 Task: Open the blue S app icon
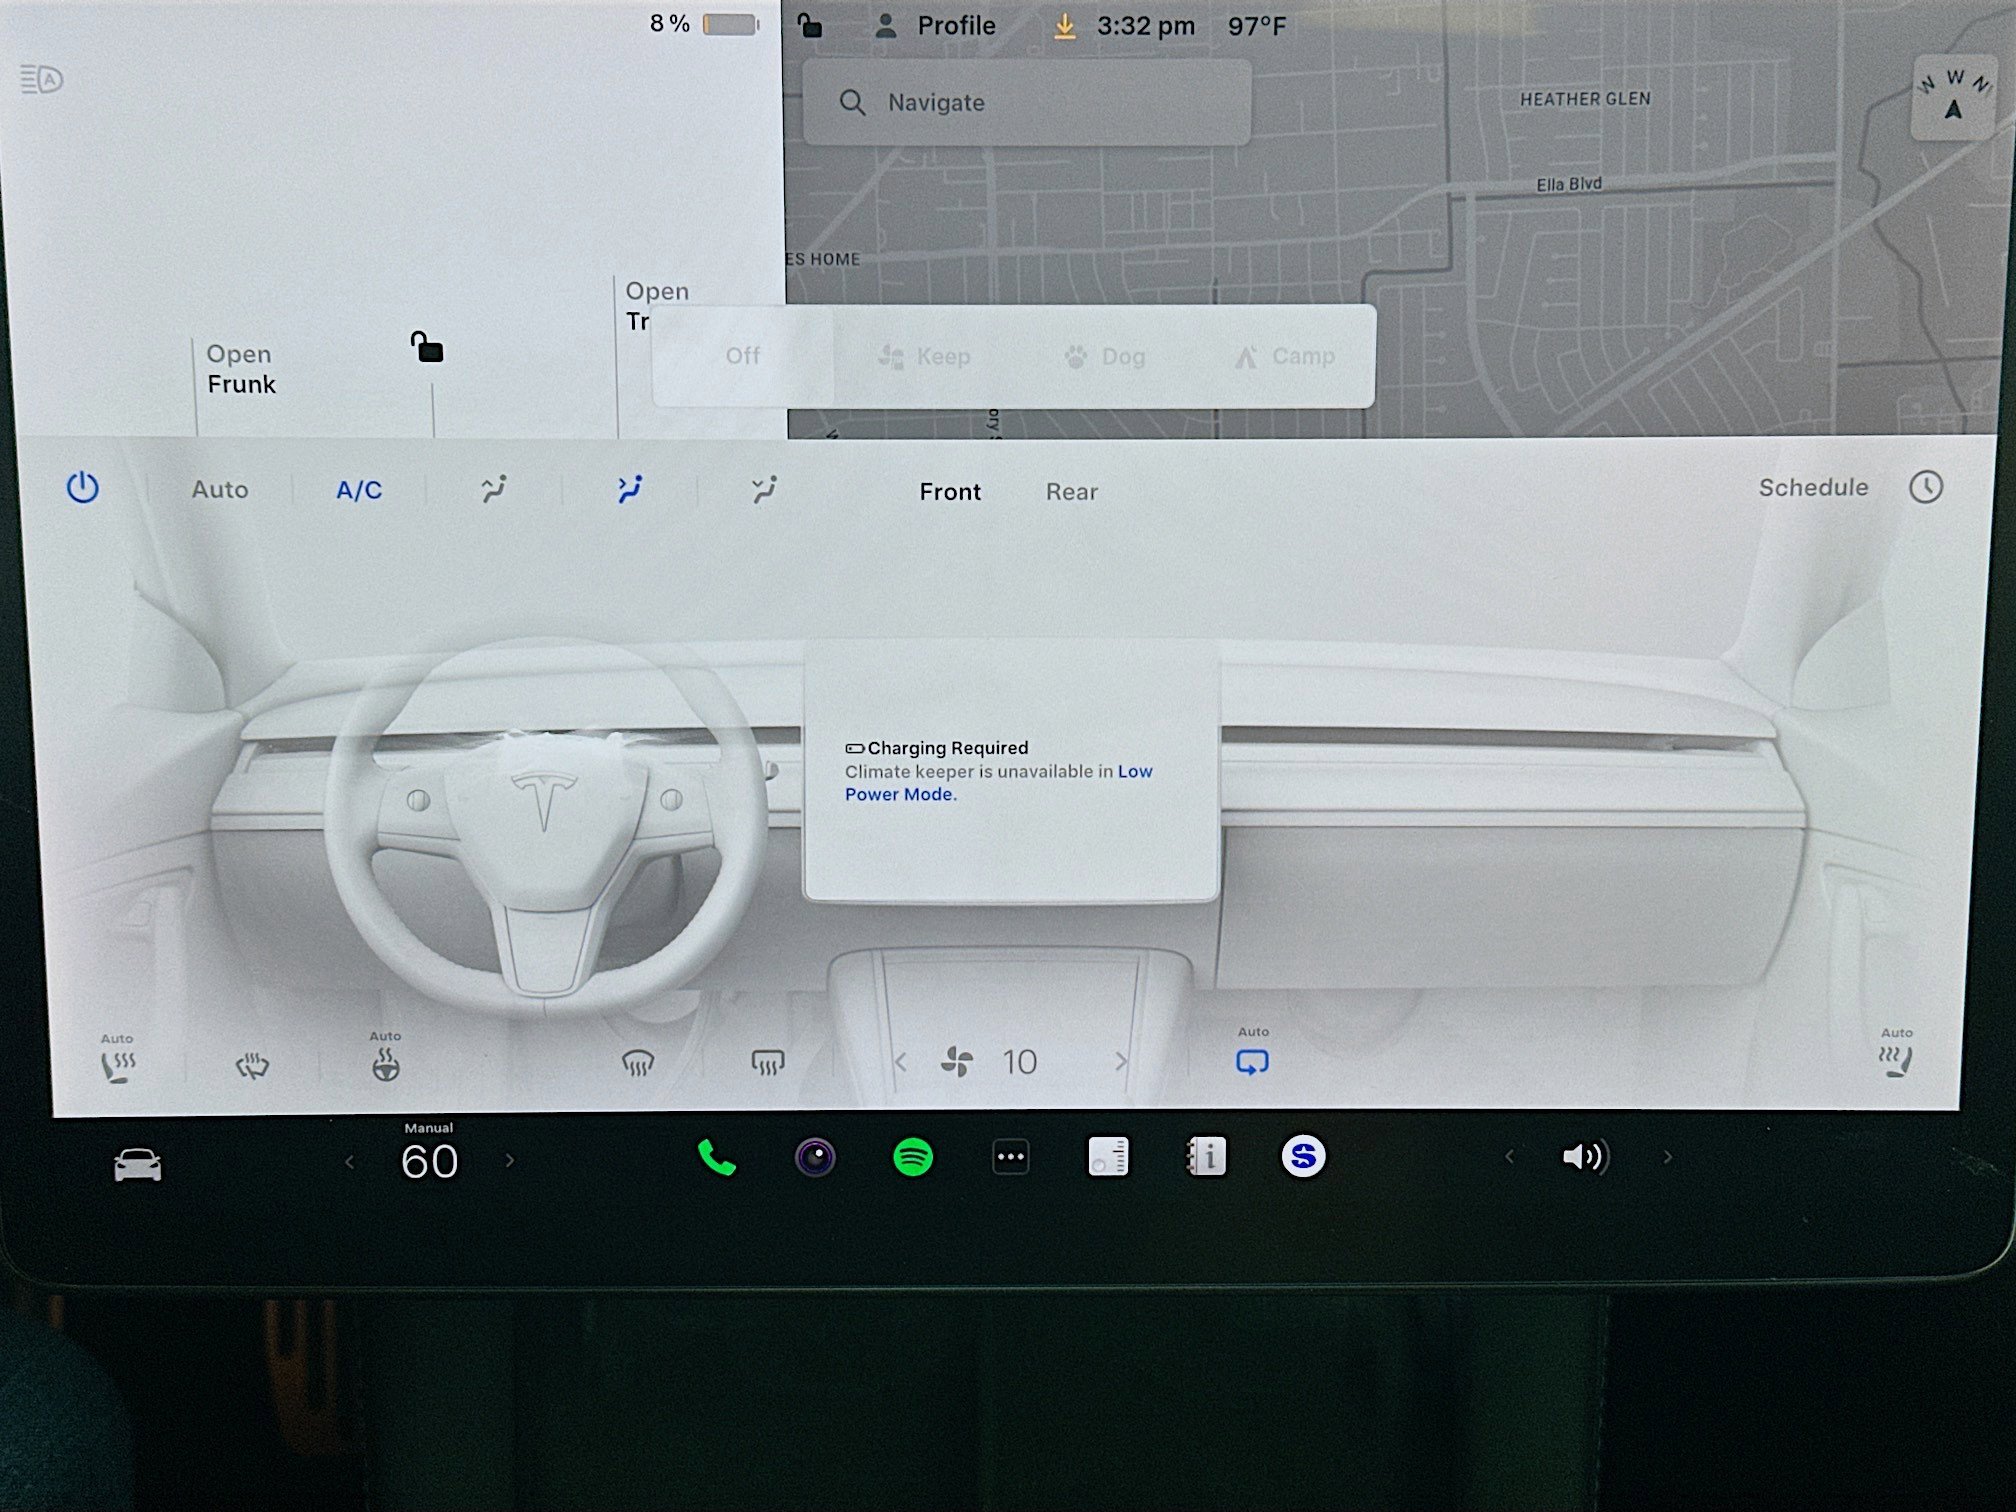point(1303,1156)
